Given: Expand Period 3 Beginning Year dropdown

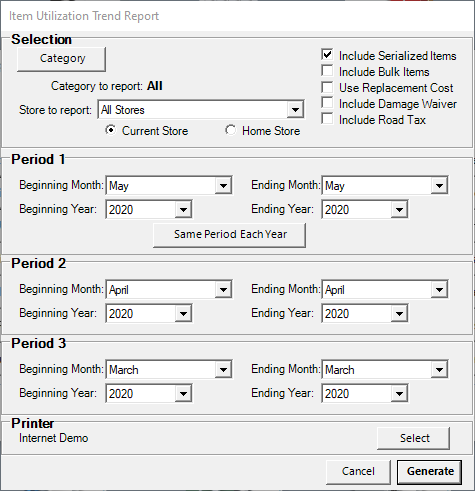Looking at the screenshot, I should (x=149, y=393).
